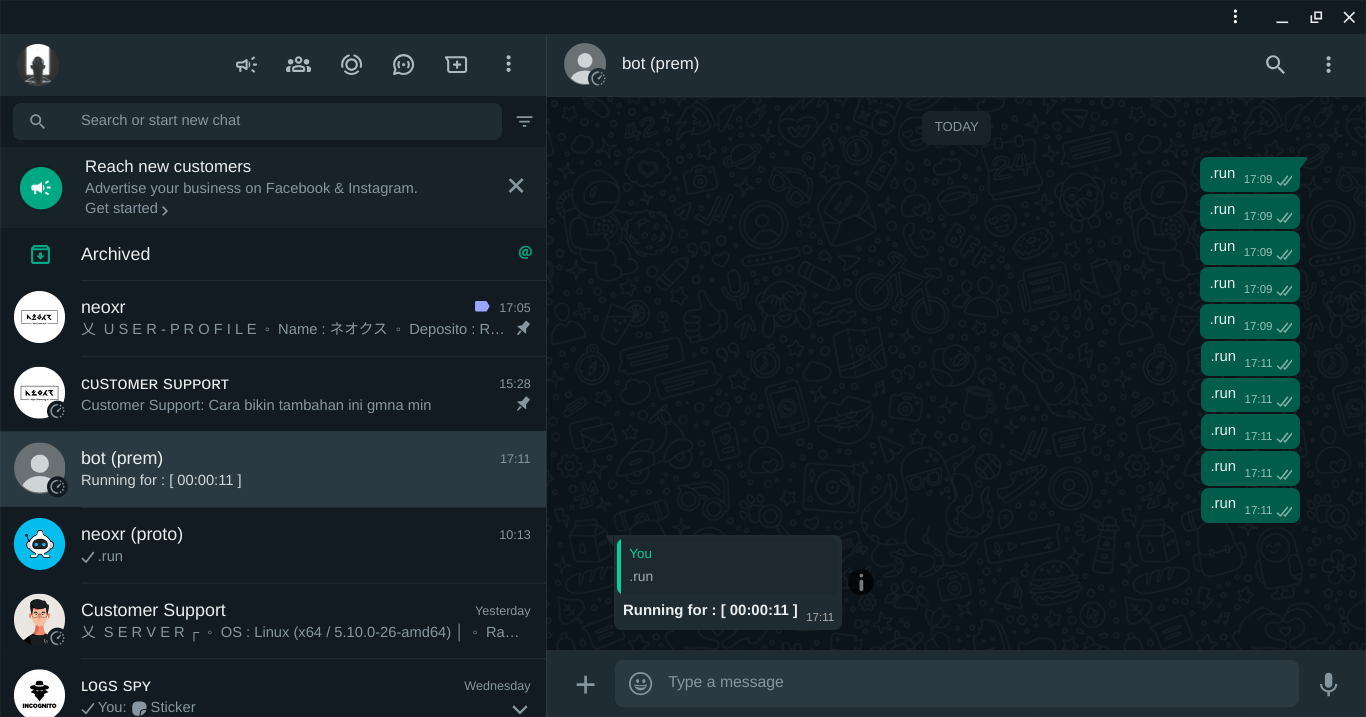The width and height of the screenshot is (1366, 717).
Task: Toggle the unread chats filter icon
Action: (x=524, y=121)
